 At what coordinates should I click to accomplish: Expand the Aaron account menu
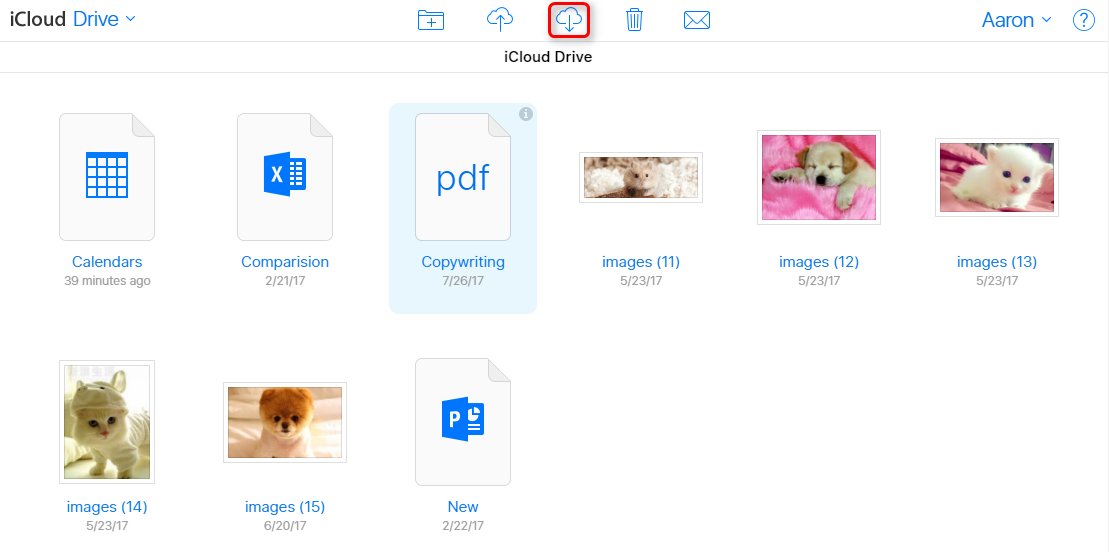tap(1016, 20)
